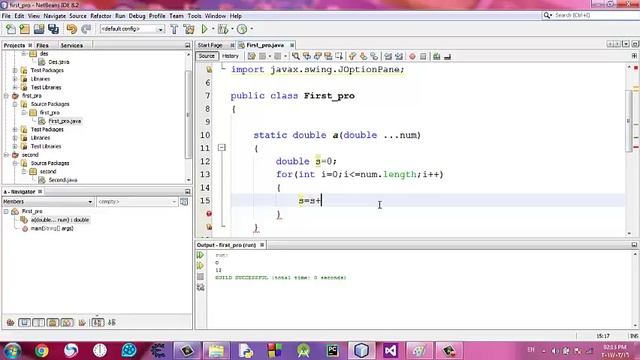Click the Undo arrow icon
The width and height of the screenshot is (640, 360).
pyautogui.click(x=71, y=29)
